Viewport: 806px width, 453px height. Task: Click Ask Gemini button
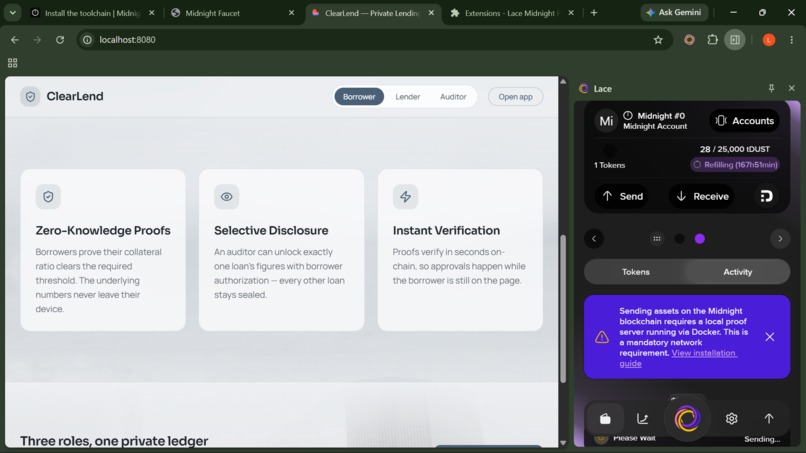674,12
